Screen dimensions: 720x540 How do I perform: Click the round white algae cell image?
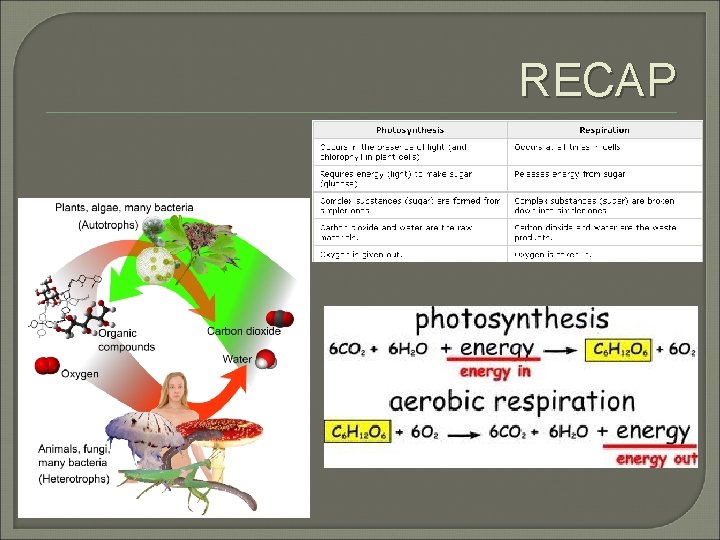click(155, 265)
